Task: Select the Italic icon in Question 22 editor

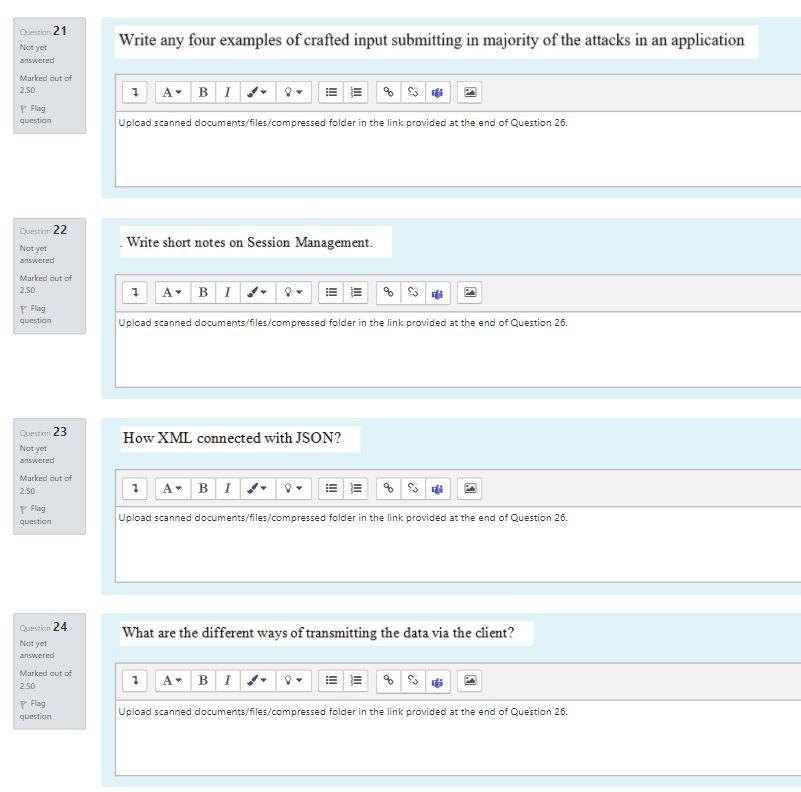Action: pos(227,292)
